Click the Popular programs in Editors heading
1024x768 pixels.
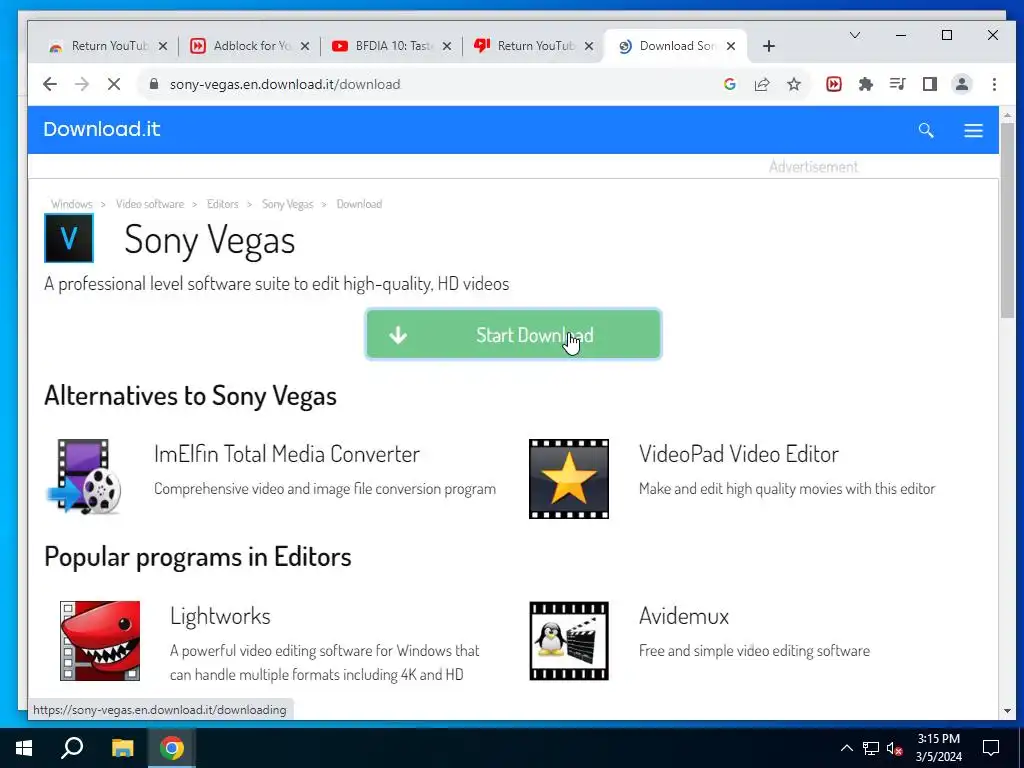click(x=198, y=557)
